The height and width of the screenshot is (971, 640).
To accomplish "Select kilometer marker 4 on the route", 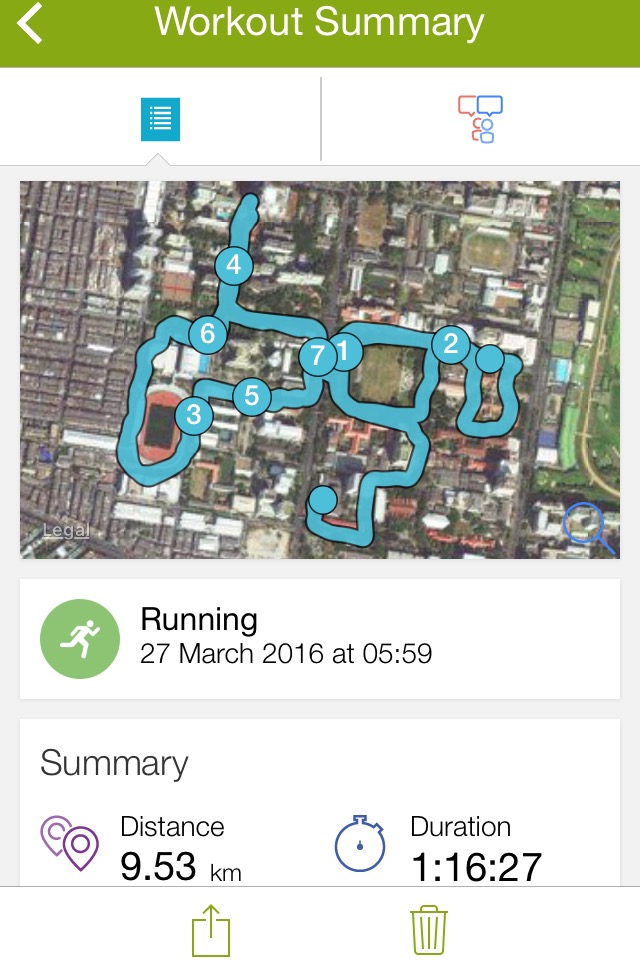I will click(234, 265).
